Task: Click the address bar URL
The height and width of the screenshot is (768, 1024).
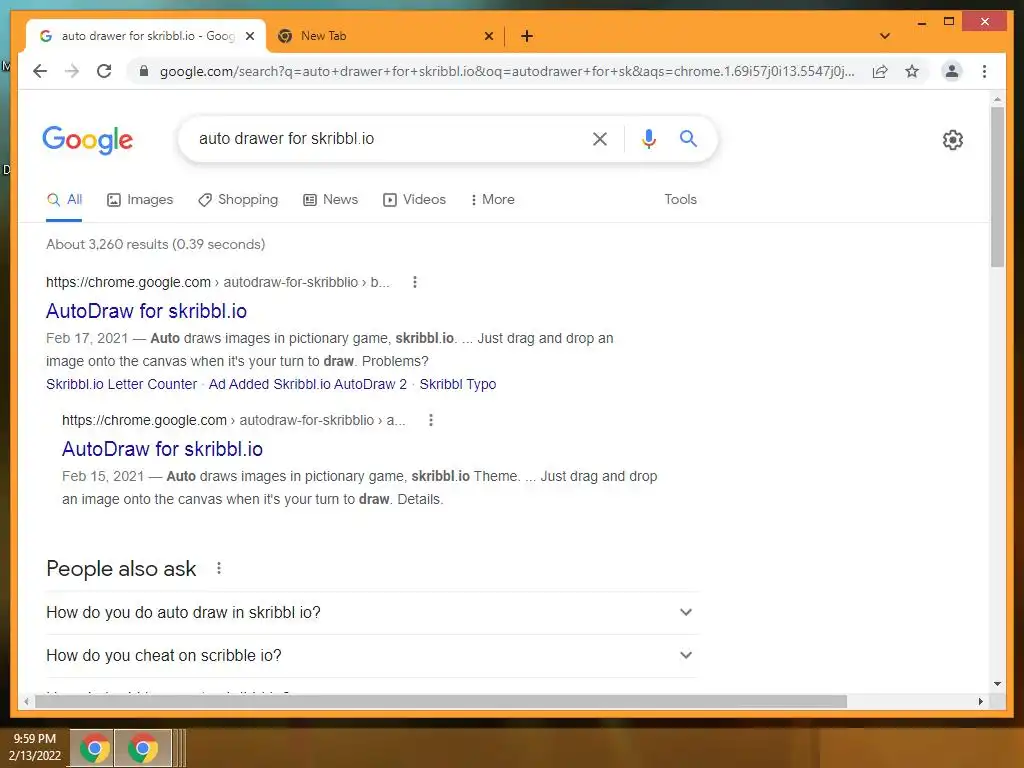Action: (x=507, y=71)
